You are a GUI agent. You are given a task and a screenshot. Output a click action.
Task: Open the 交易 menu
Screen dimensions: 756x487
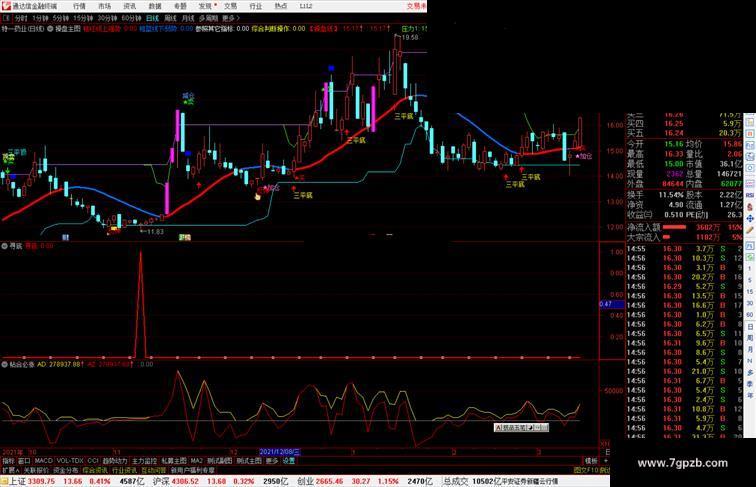pos(230,6)
